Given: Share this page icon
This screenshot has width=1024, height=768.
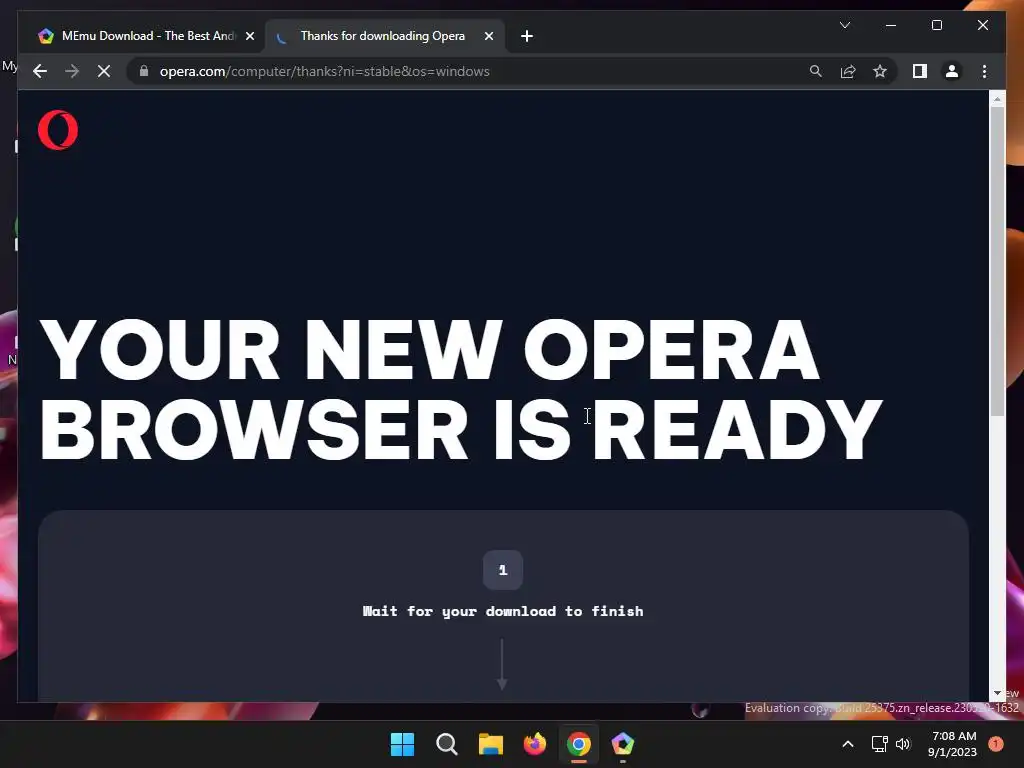Looking at the screenshot, I should (x=848, y=71).
